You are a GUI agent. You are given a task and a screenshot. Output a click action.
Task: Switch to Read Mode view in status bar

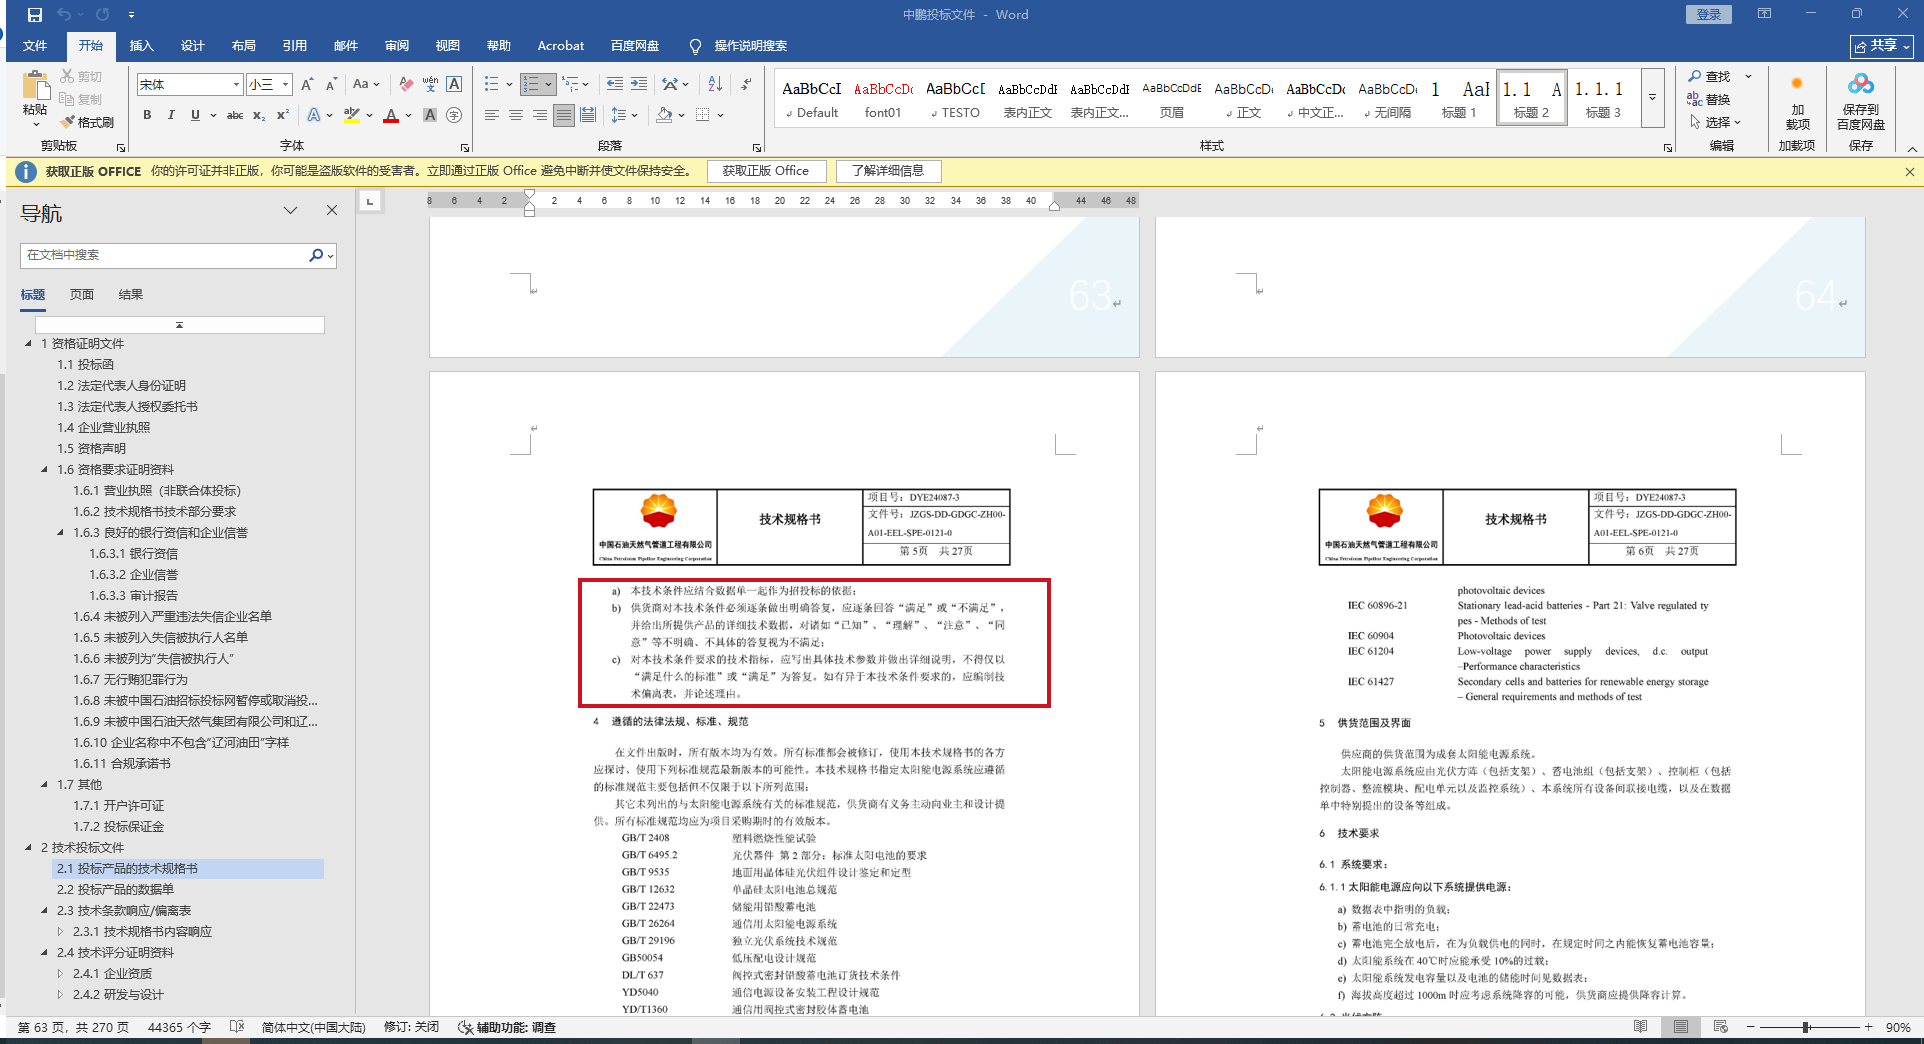(1640, 1027)
